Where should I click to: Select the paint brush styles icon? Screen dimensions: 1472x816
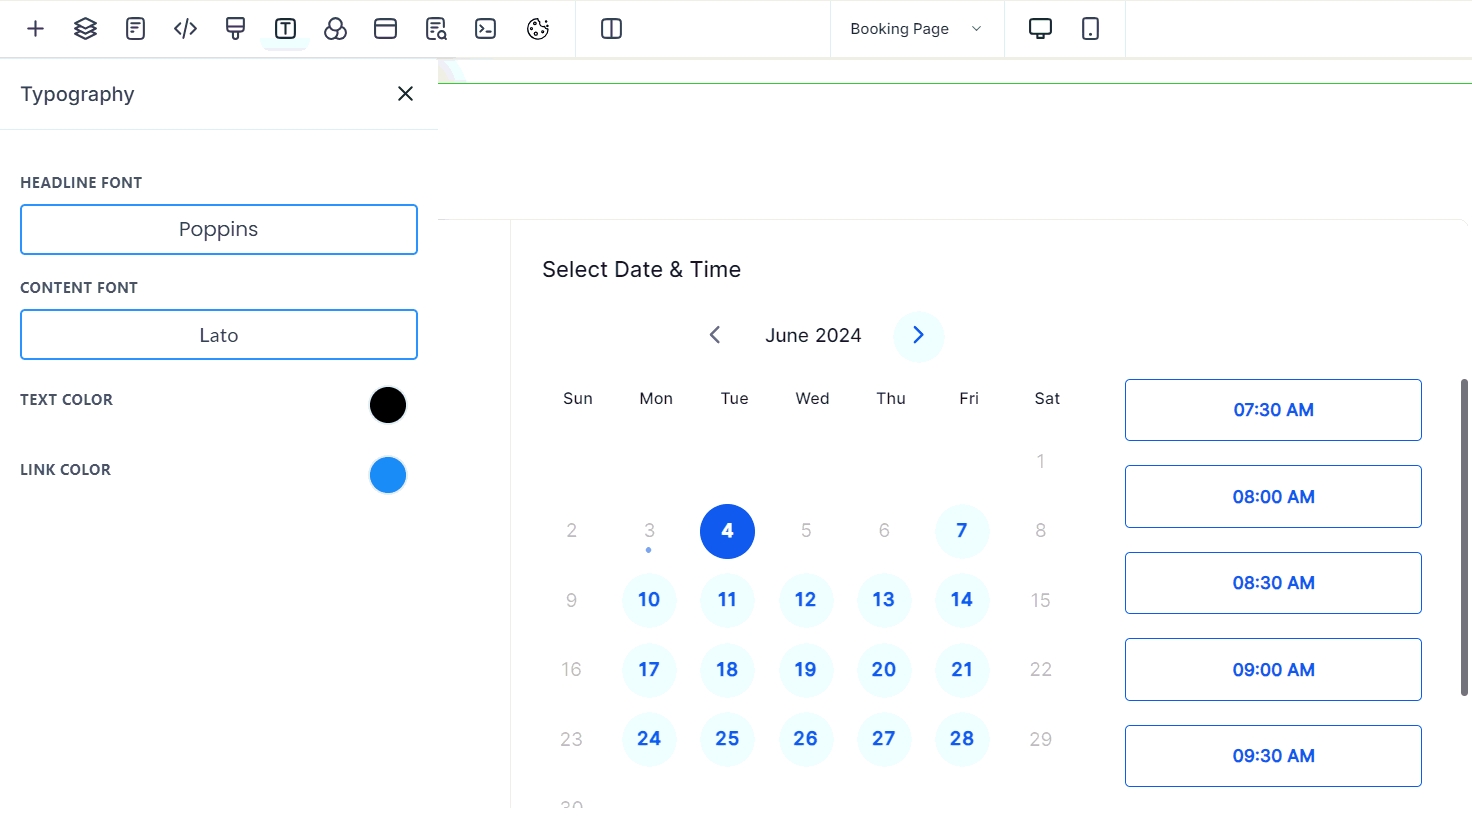point(235,29)
